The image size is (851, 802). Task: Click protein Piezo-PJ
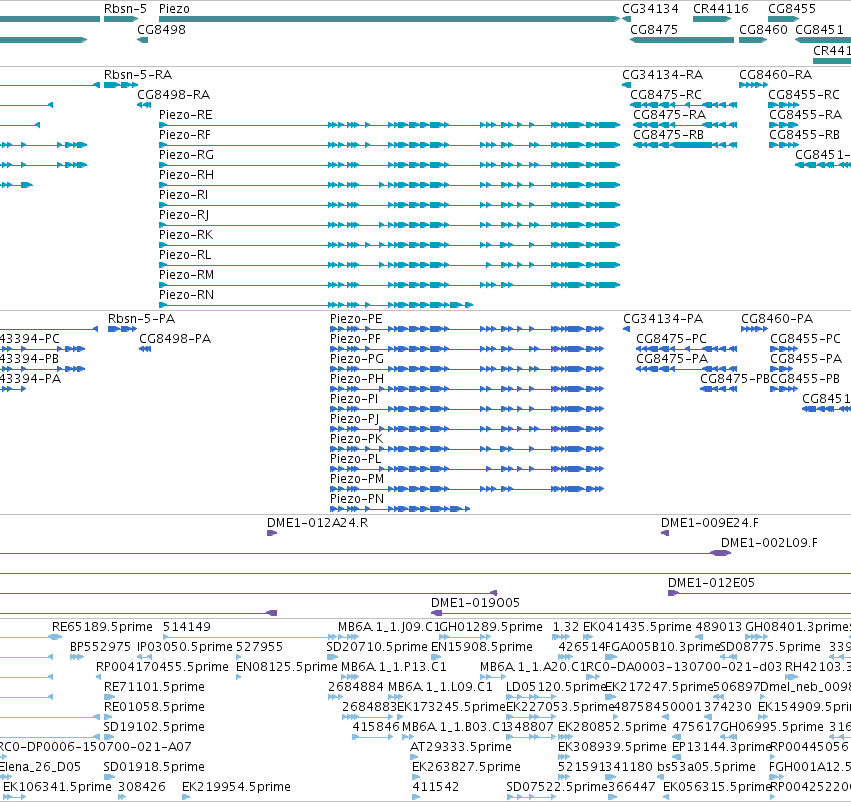tap(467, 429)
